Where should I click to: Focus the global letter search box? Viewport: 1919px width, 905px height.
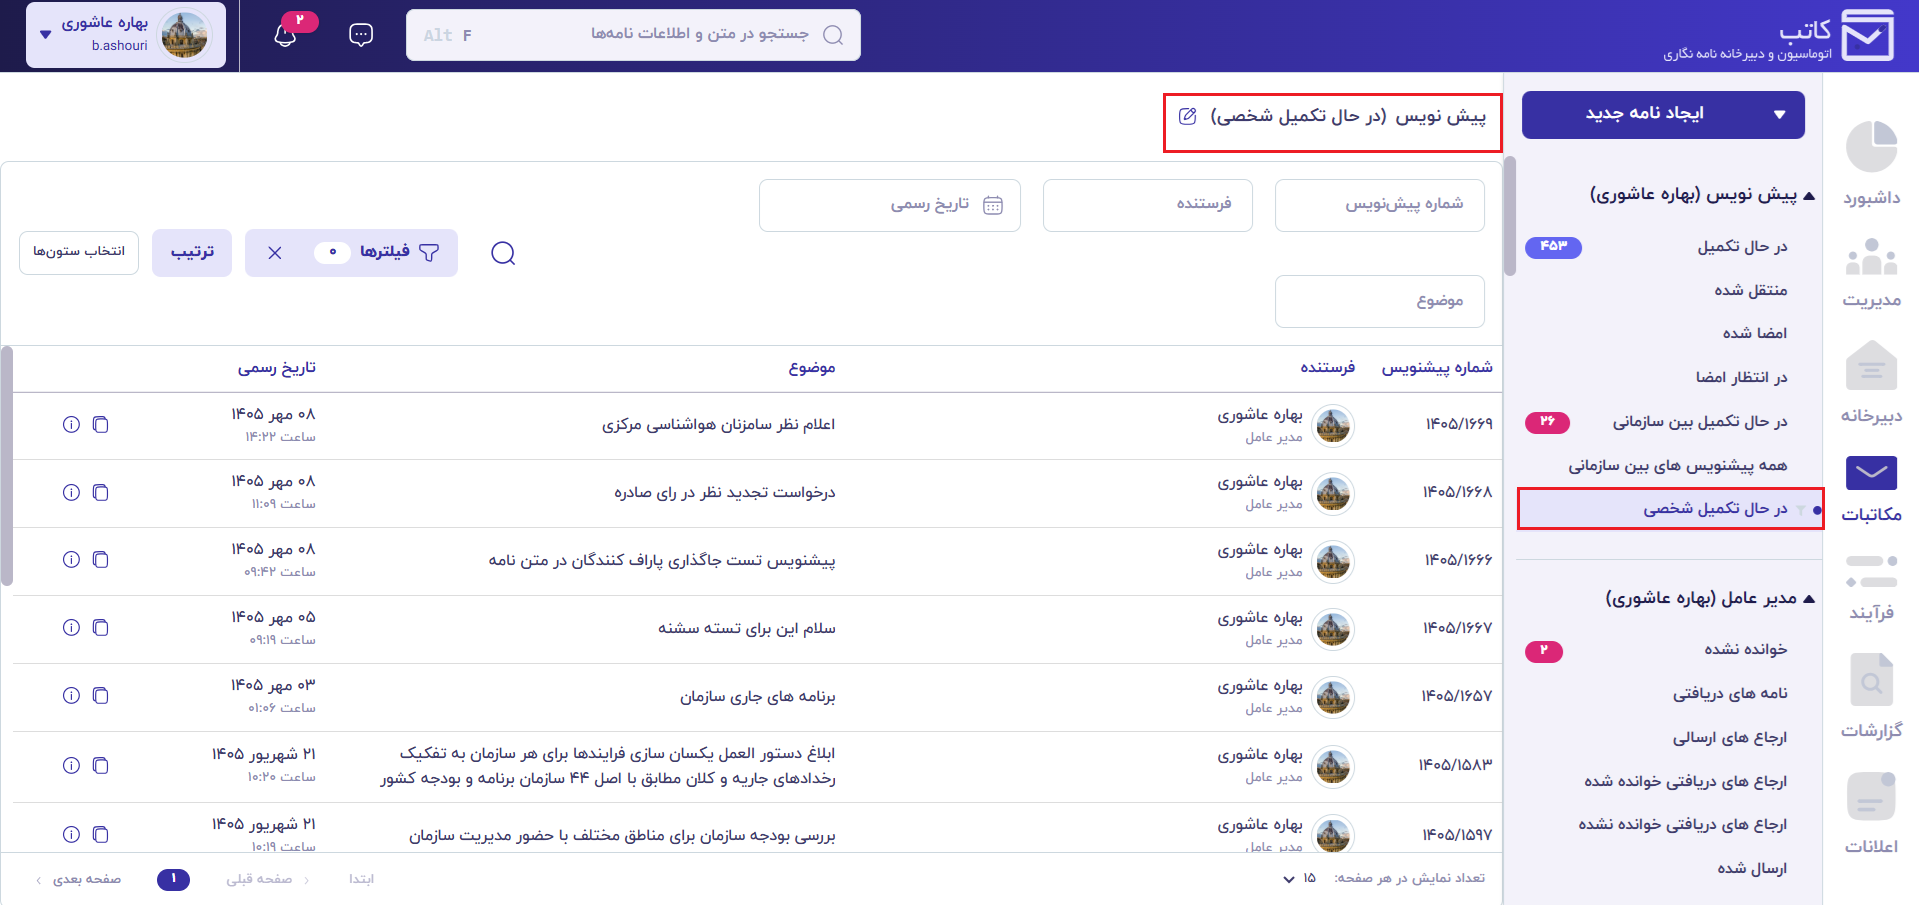[x=633, y=35]
